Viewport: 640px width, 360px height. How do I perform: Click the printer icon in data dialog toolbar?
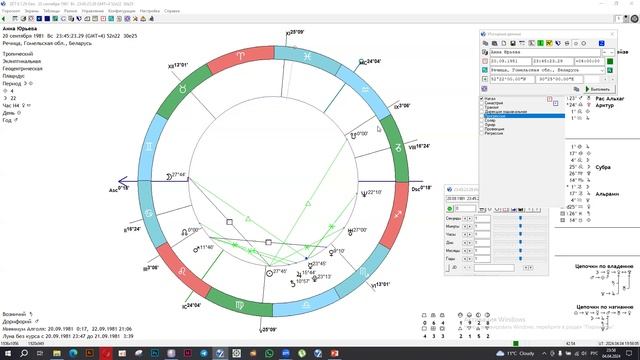pos(567,43)
